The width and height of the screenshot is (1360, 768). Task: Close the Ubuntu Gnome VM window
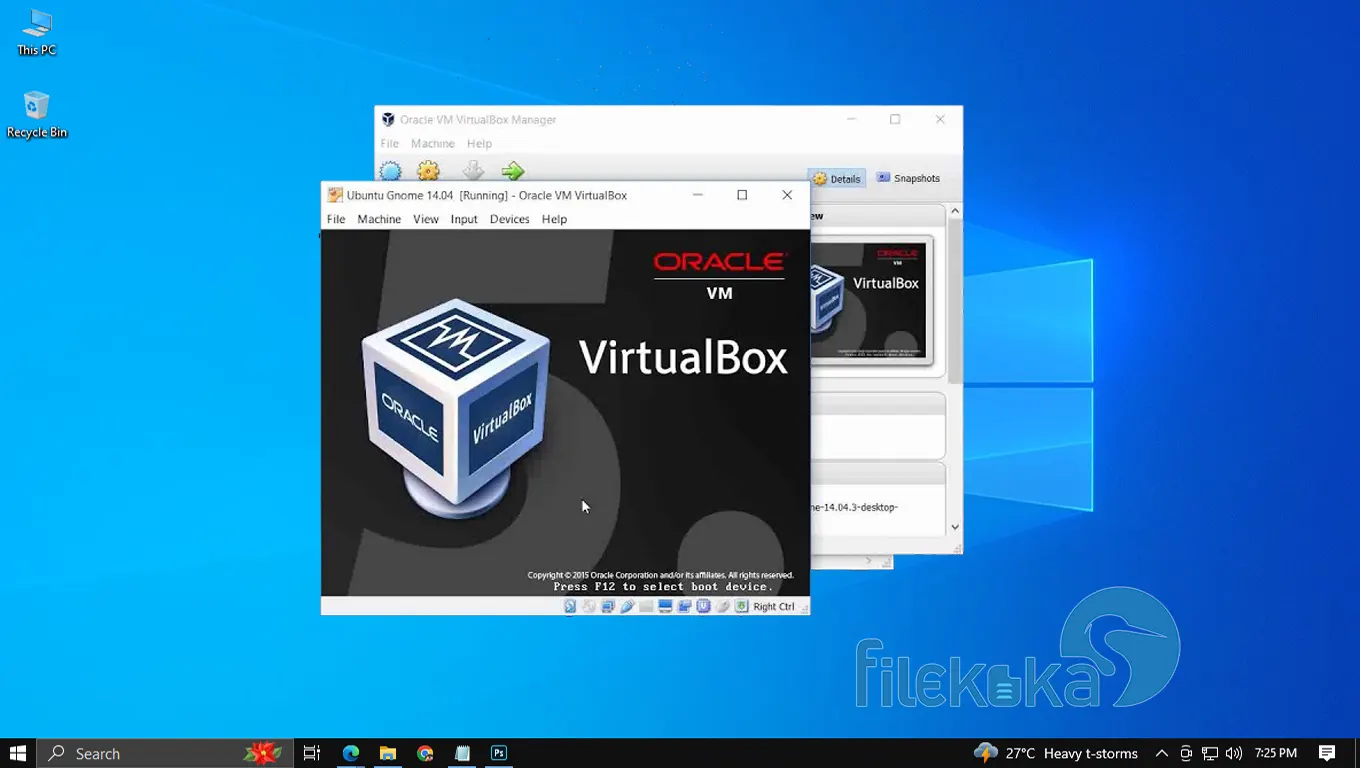tap(787, 195)
